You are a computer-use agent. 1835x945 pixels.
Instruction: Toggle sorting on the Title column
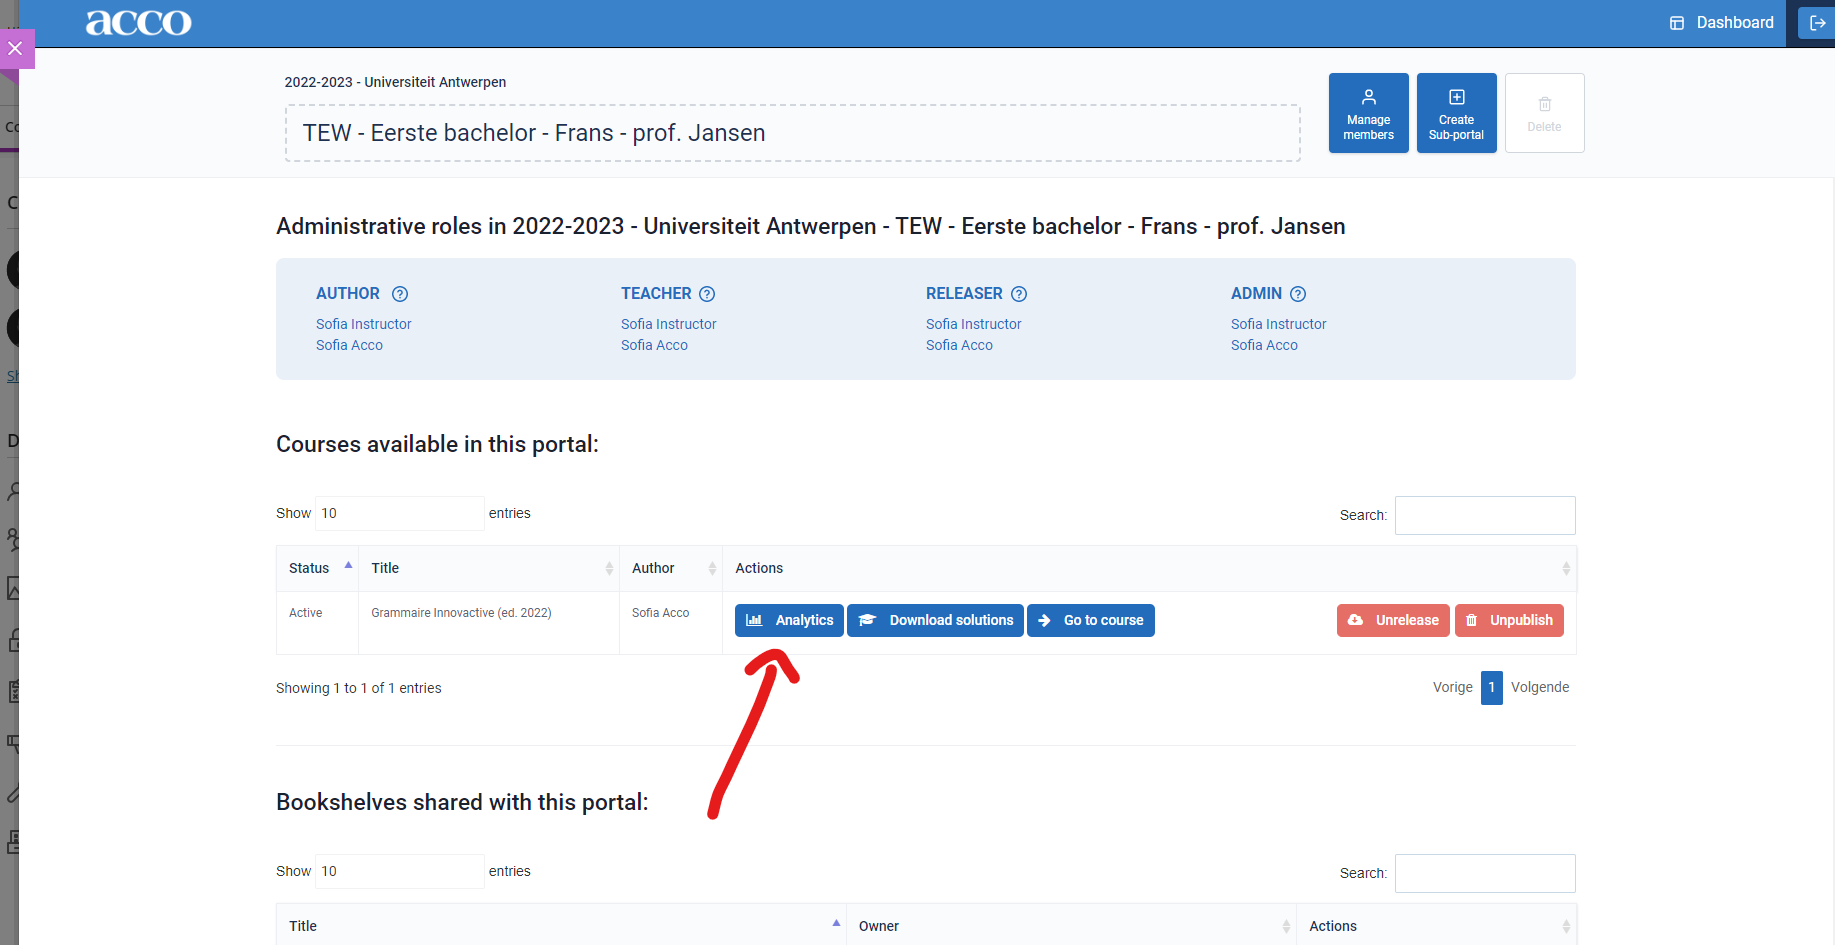(x=610, y=568)
